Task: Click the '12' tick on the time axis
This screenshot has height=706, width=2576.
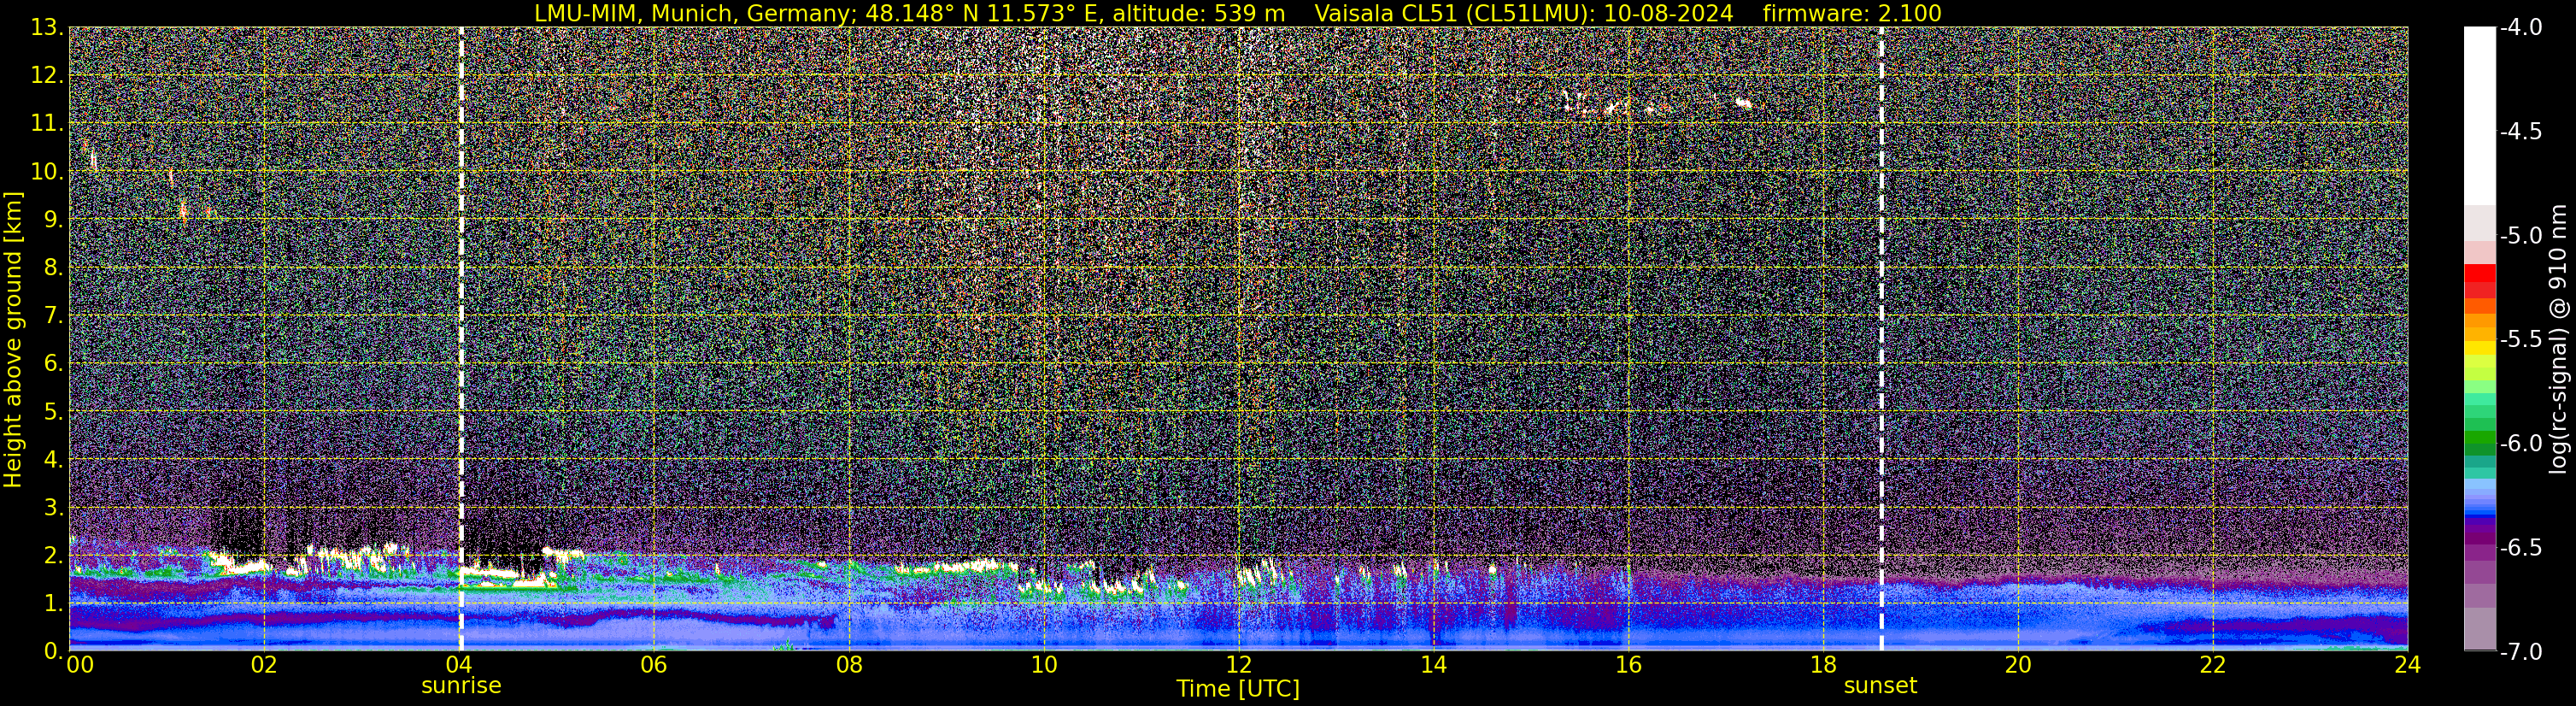Action: coord(1238,665)
